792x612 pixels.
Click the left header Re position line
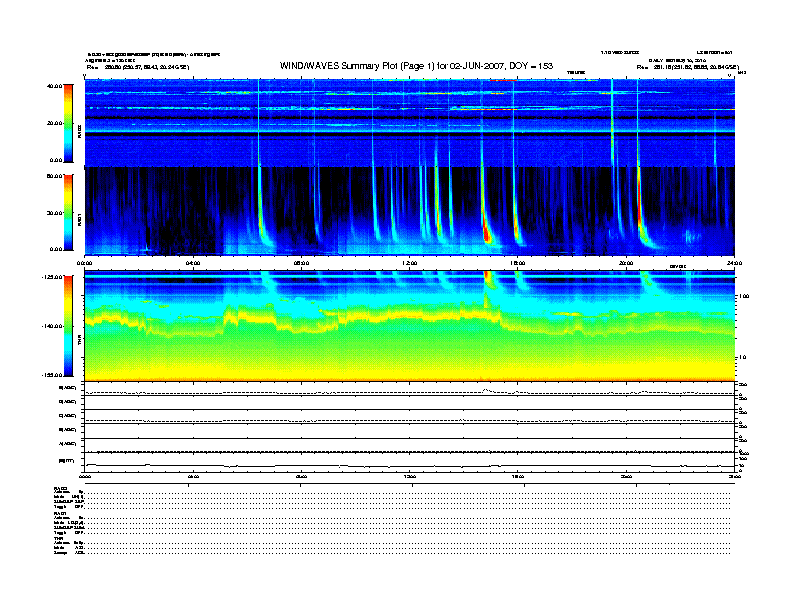coord(138,67)
